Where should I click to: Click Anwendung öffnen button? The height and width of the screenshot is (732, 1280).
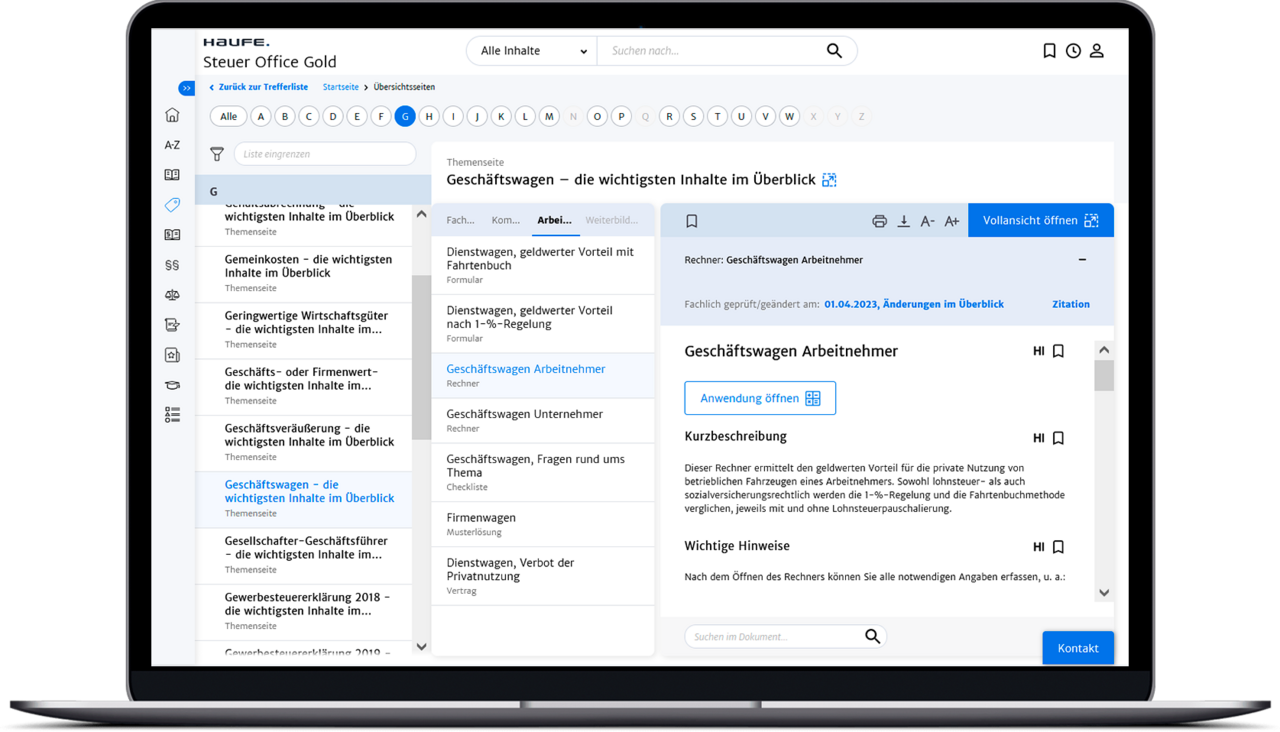(760, 398)
